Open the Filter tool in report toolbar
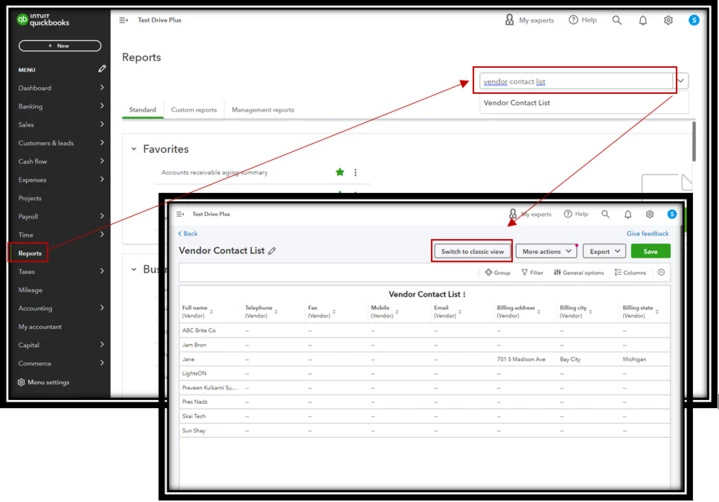Viewport: 719px width, 502px height. click(x=532, y=272)
